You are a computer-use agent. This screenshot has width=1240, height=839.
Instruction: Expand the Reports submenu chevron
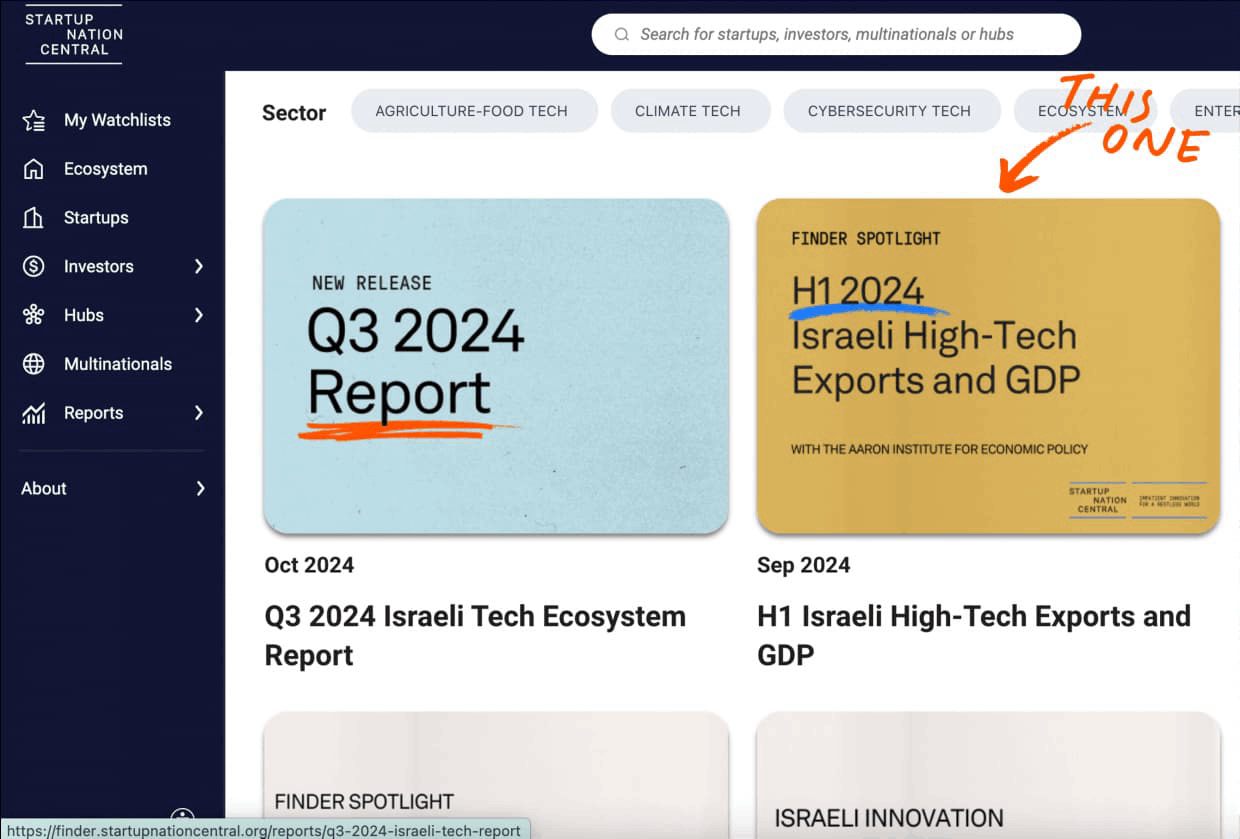(199, 413)
